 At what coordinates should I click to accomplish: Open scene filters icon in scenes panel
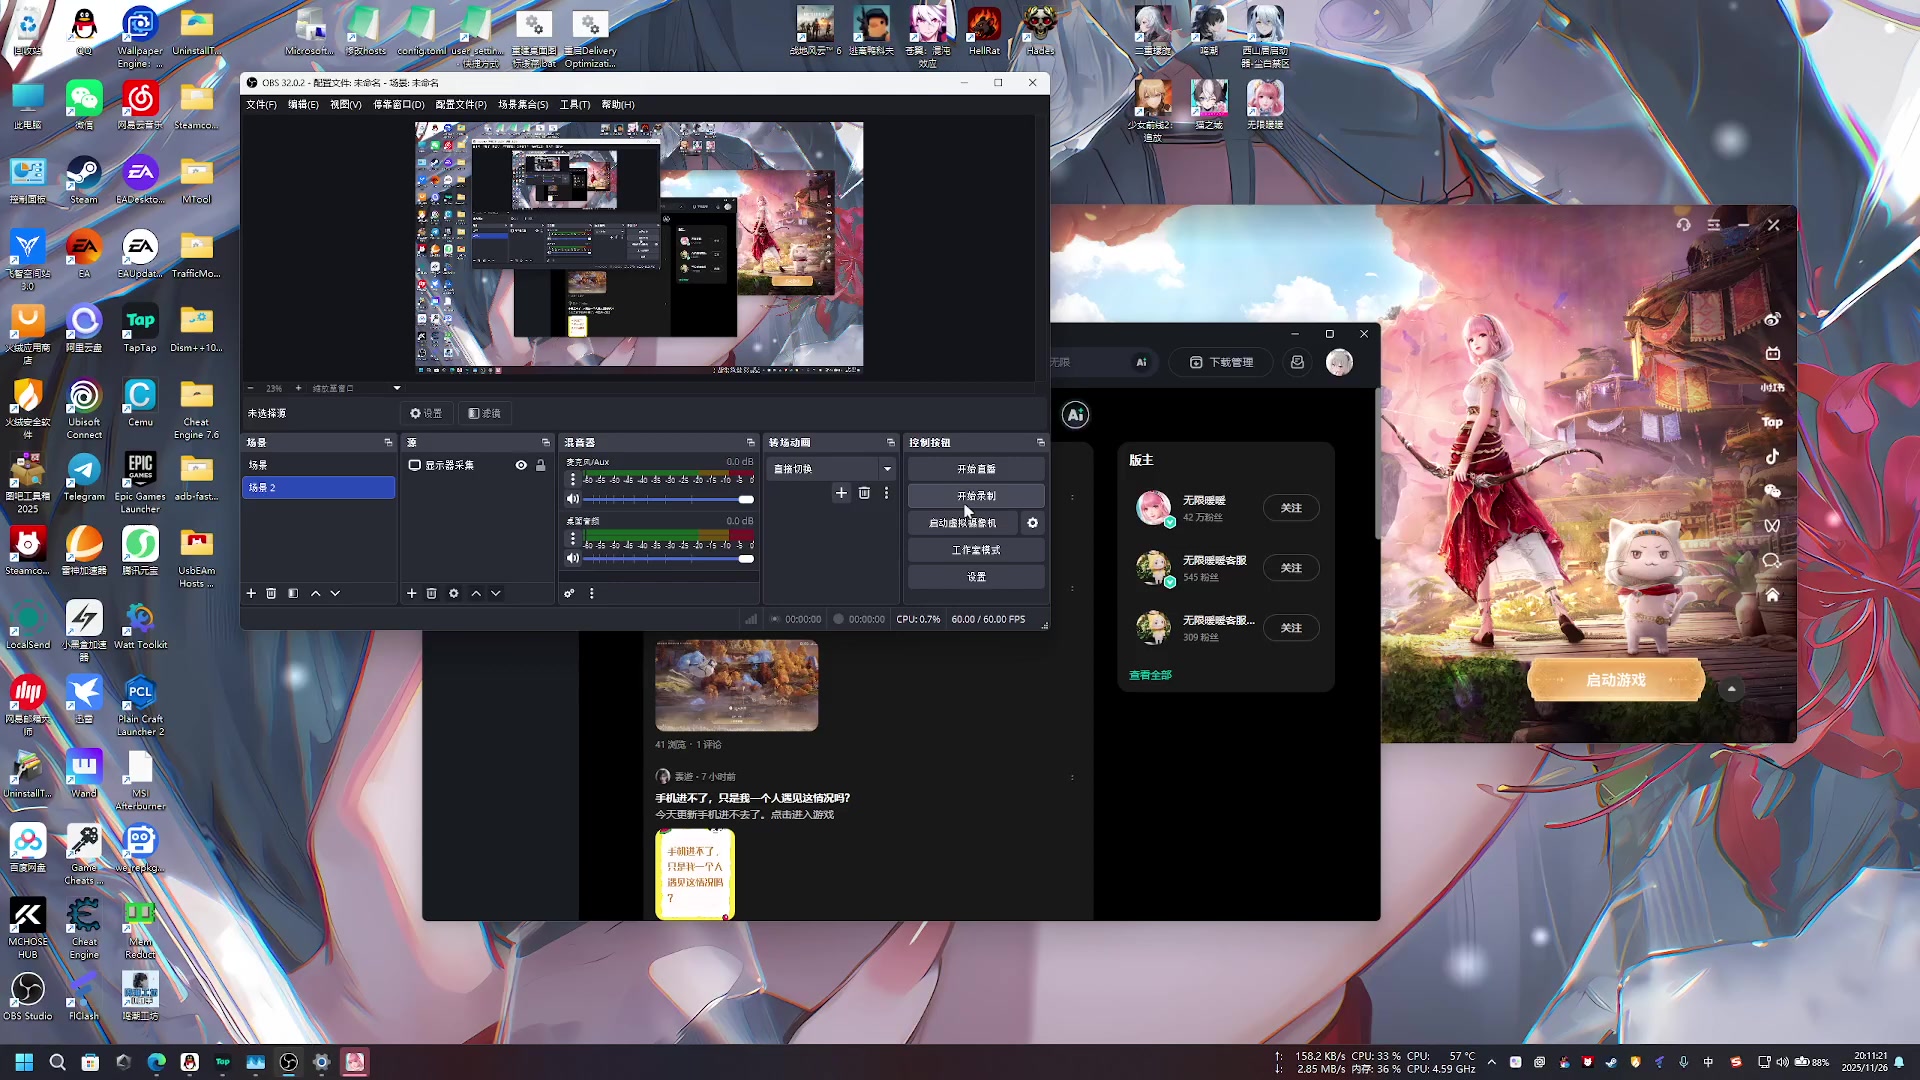pos(293,593)
